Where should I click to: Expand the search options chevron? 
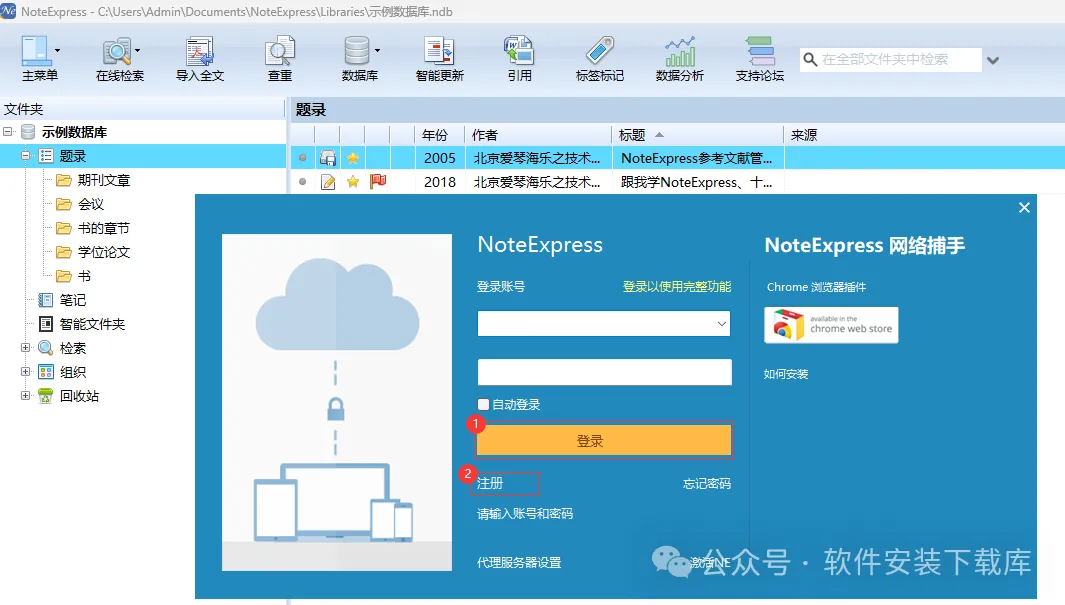click(993, 60)
